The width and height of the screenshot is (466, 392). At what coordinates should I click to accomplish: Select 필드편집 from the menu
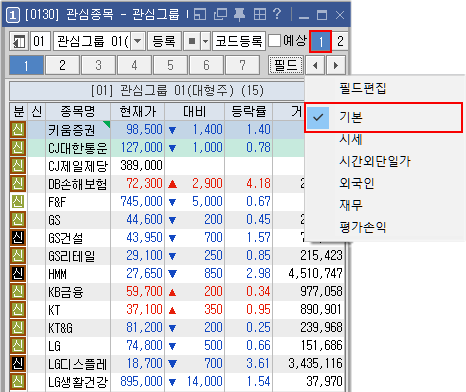[x=362, y=88]
